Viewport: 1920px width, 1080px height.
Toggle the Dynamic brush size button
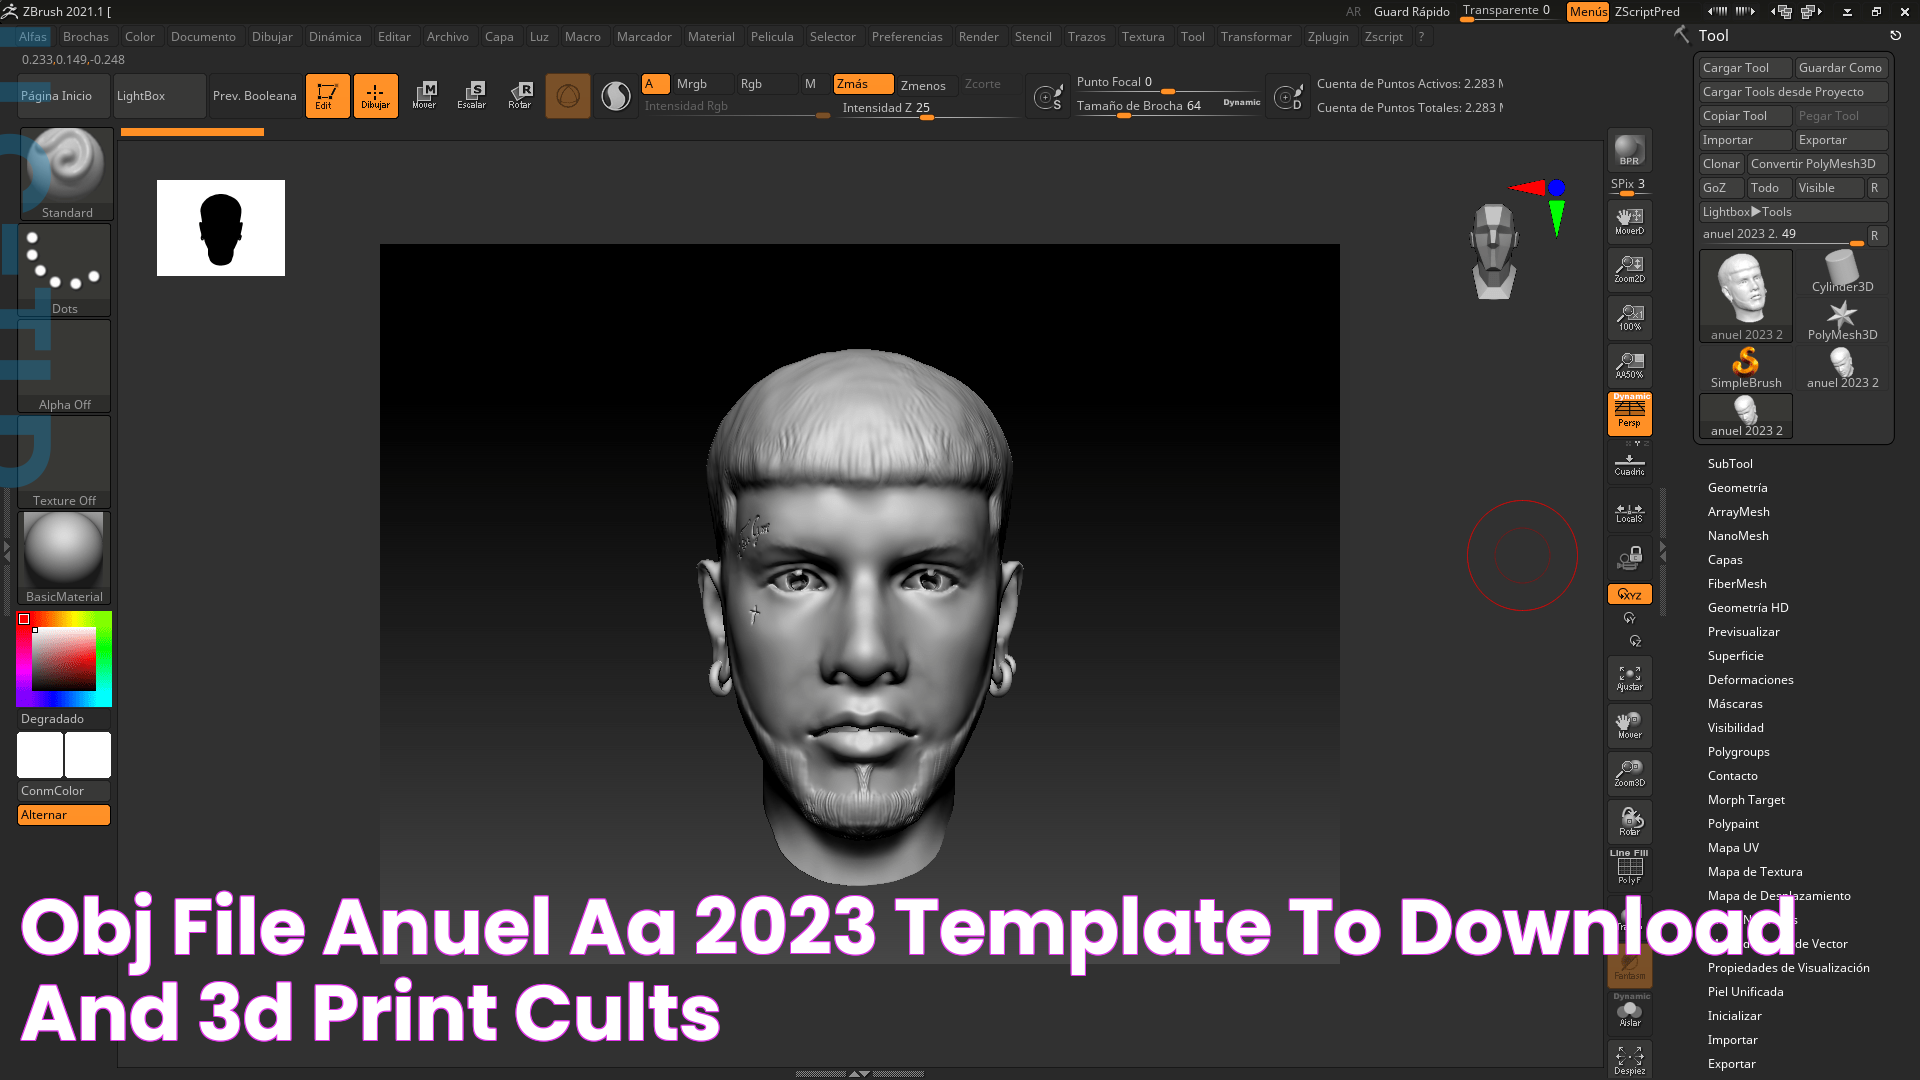(x=1241, y=102)
